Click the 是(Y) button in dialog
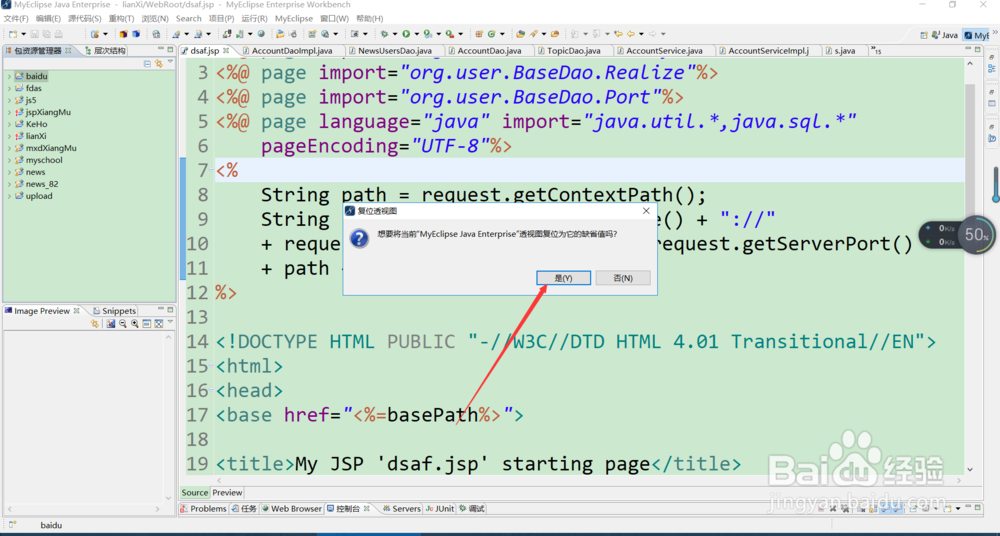Image resolution: width=1000 pixels, height=536 pixels. pyautogui.click(x=563, y=278)
